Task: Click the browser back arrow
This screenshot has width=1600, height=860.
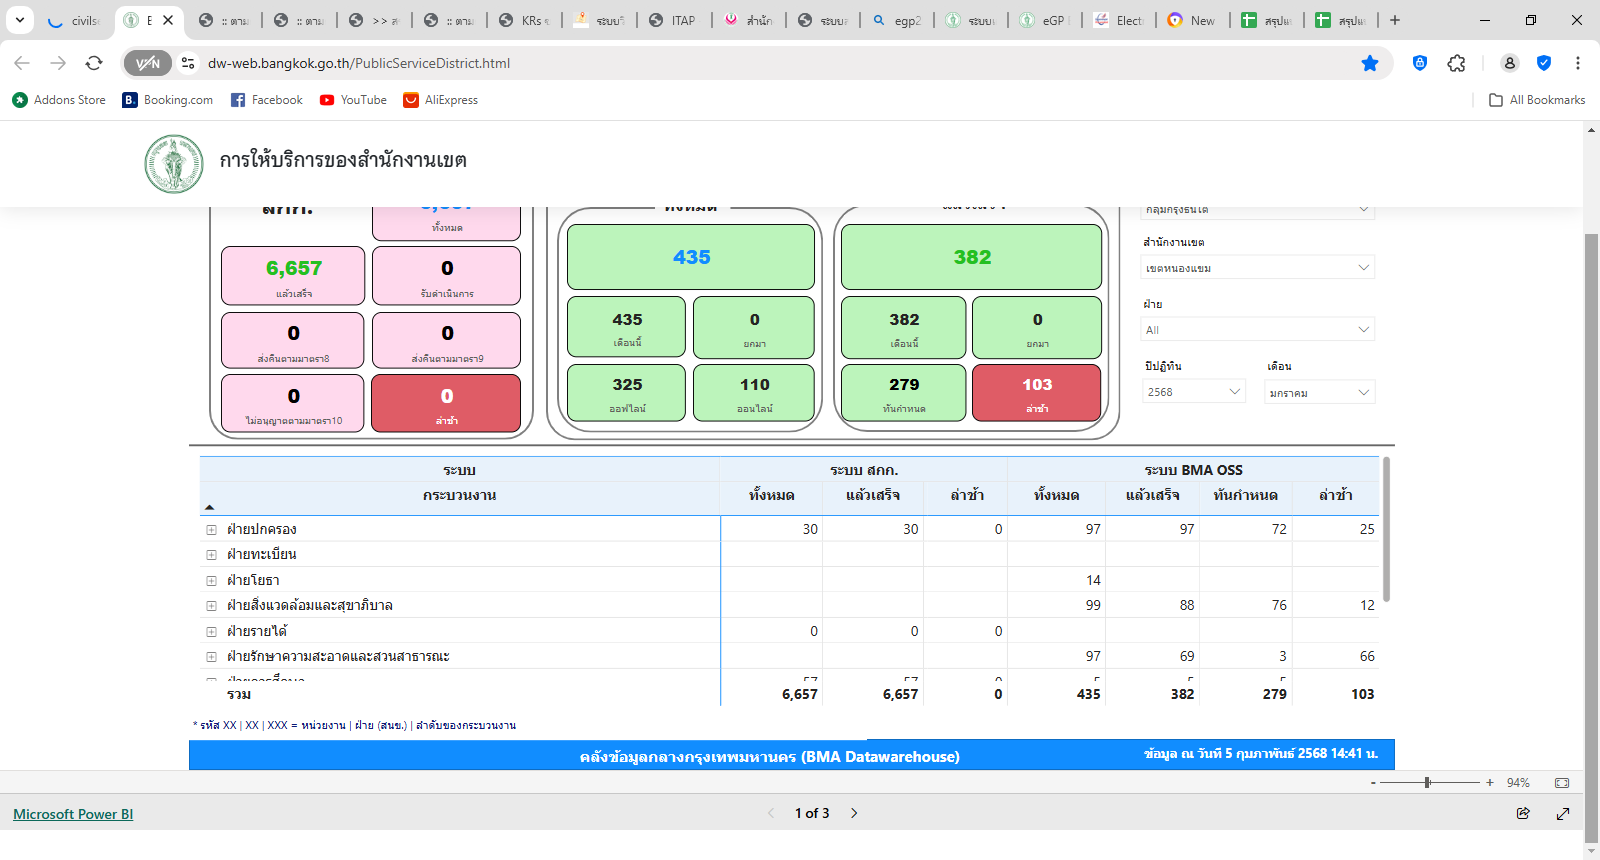Action: click(x=22, y=63)
